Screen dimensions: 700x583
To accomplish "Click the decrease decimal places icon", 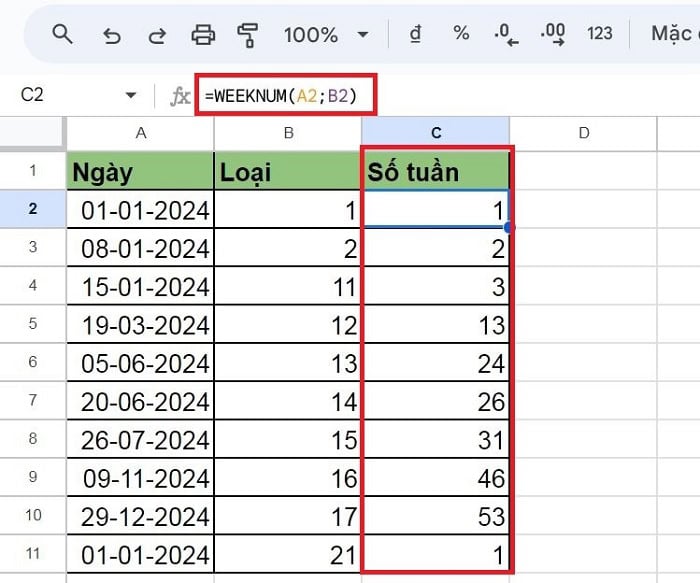I will click(506, 35).
